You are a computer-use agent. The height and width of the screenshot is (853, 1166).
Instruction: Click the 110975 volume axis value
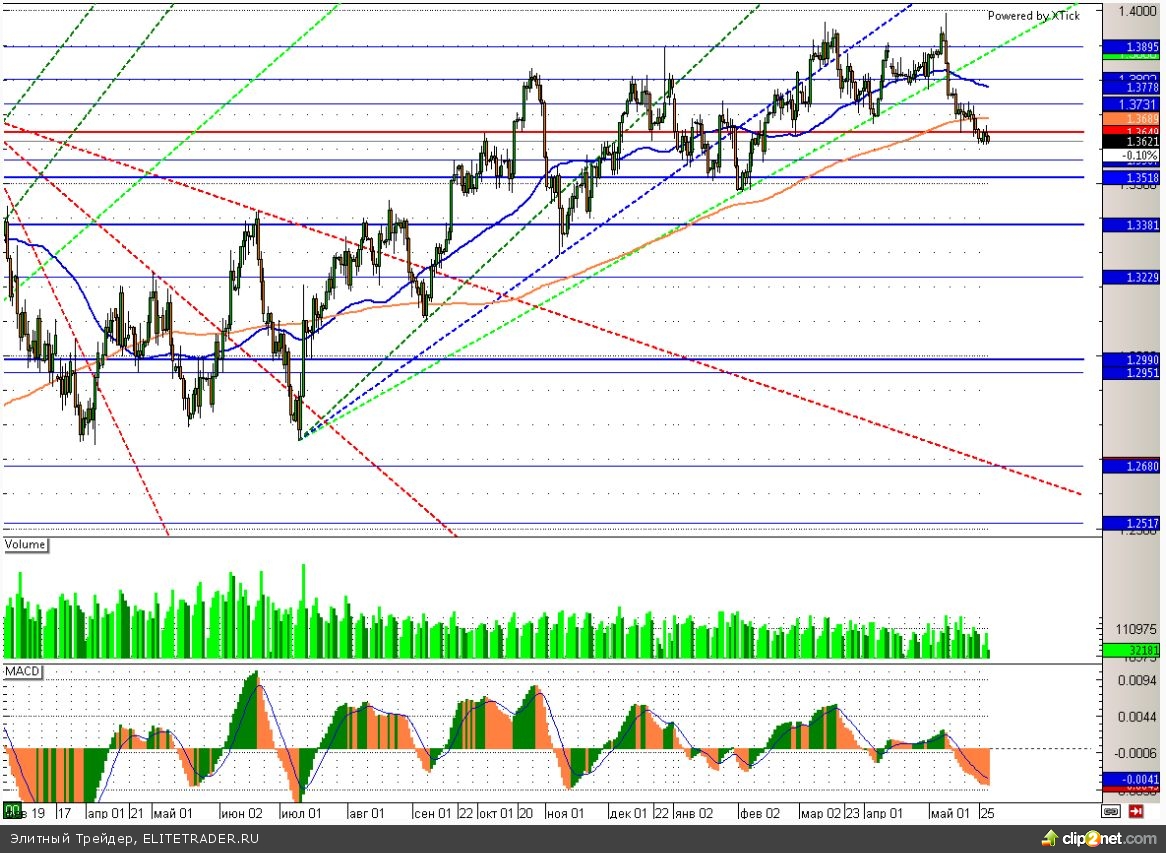click(x=1136, y=629)
